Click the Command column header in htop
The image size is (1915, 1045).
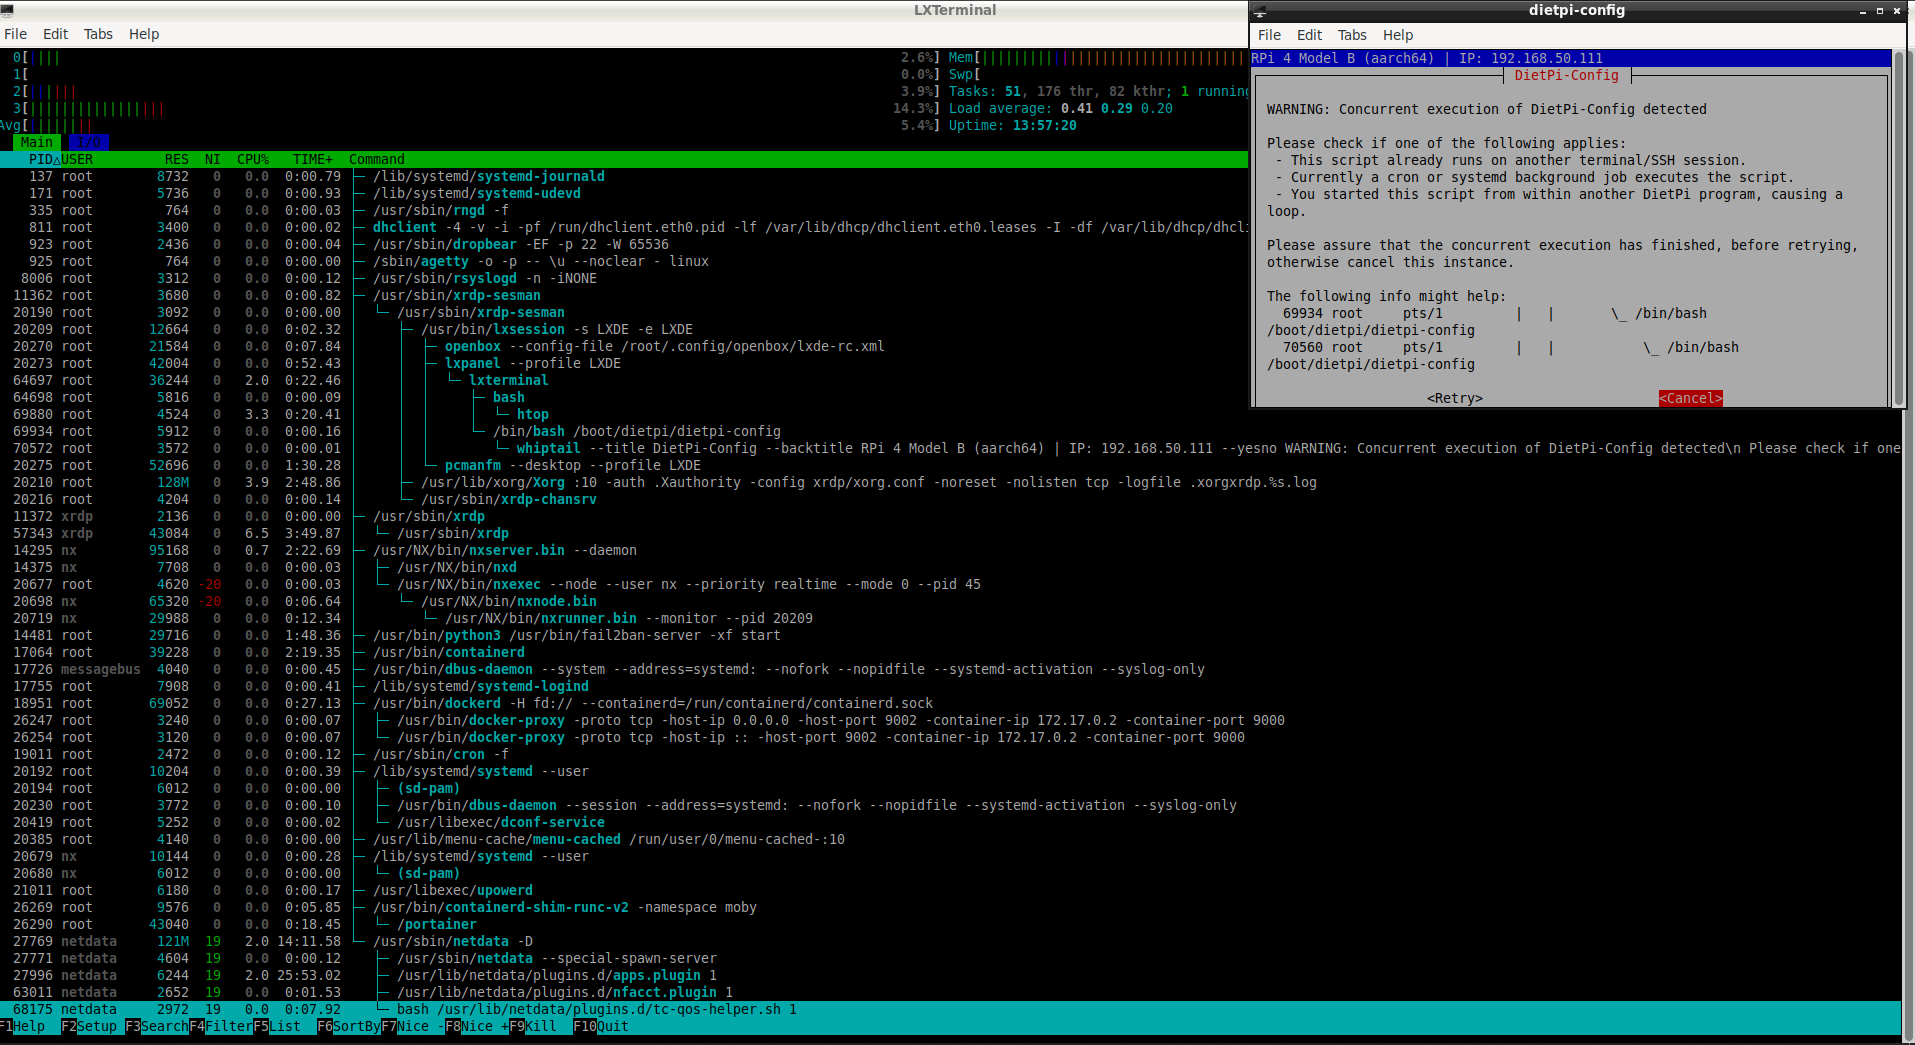377,159
